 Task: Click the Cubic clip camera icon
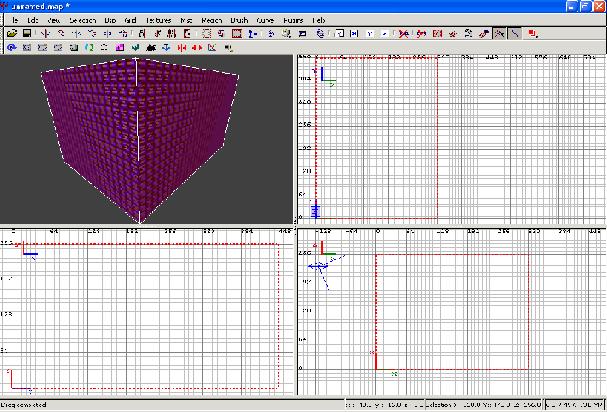(x=302, y=34)
